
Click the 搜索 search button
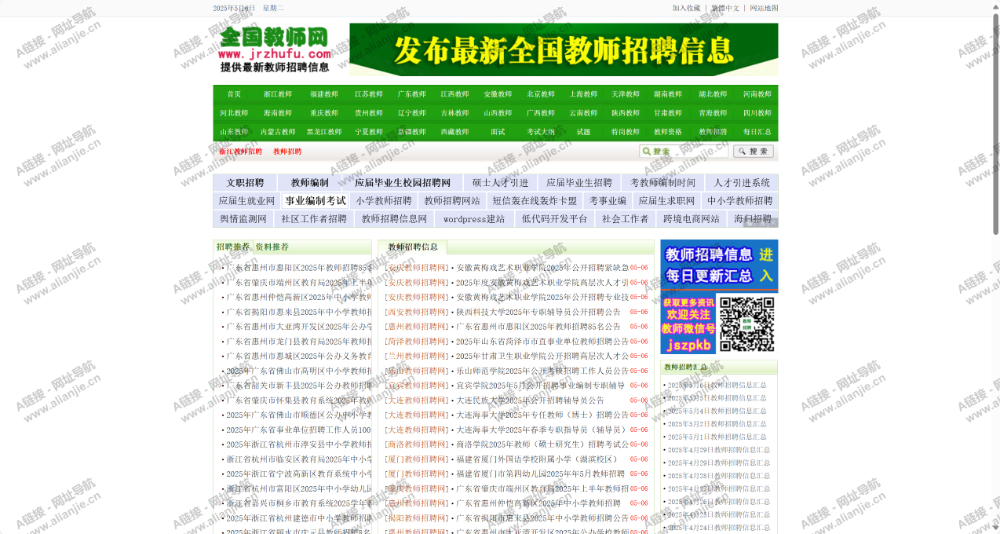pos(753,151)
